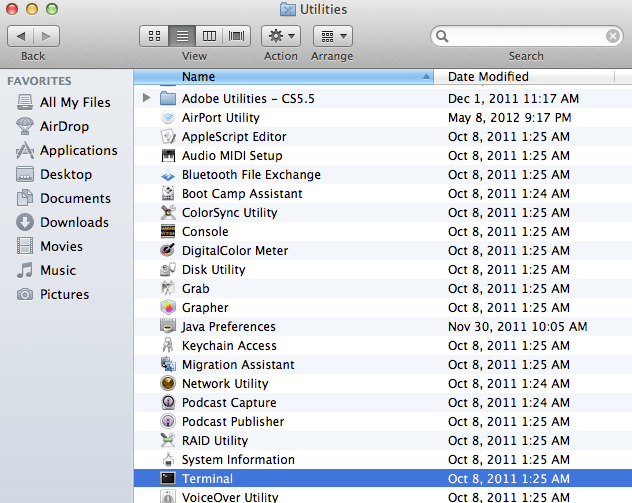Select the 'AirPort Utility' file name

tap(221, 118)
